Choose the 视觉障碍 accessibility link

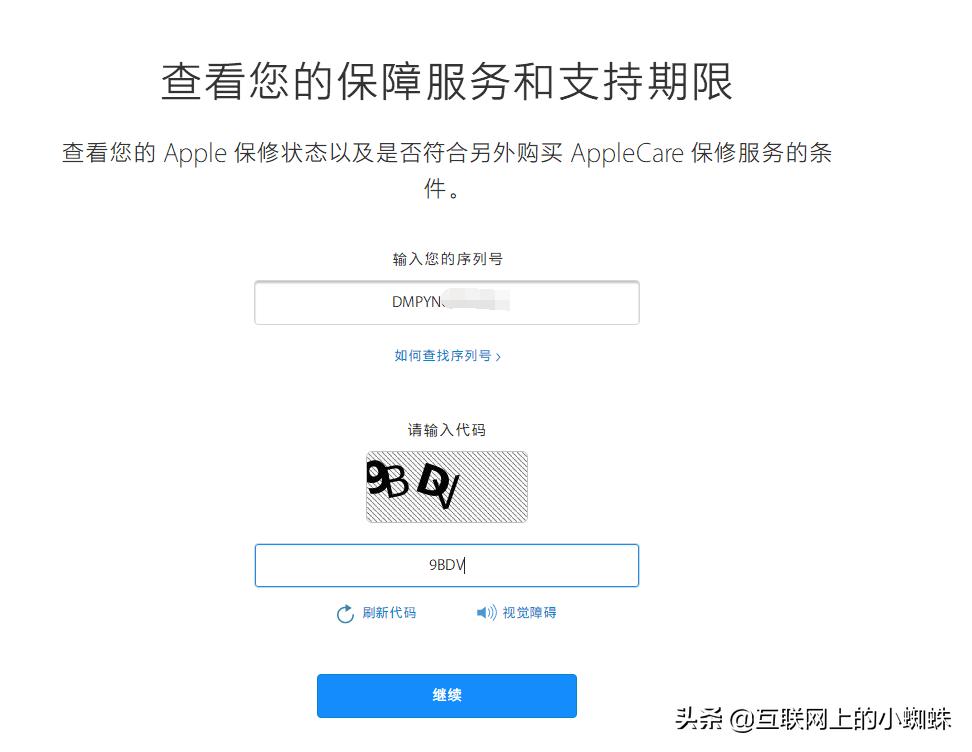click(x=529, y=613)
